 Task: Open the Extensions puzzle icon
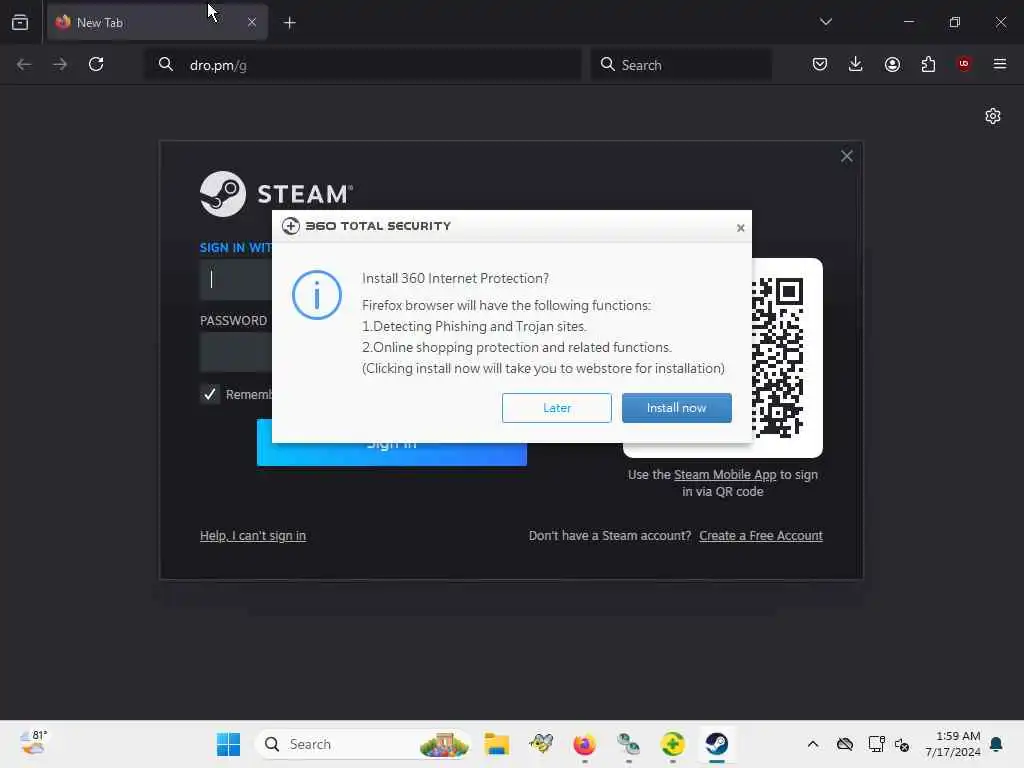click(928, 64)
